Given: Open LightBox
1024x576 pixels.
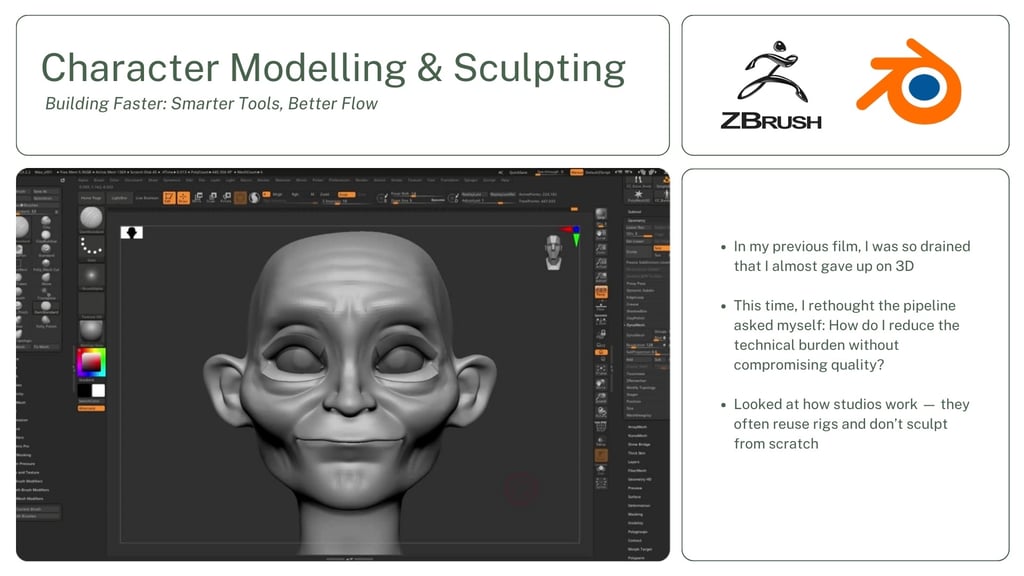Looking at the screenshot, I should tap(119, 198).
